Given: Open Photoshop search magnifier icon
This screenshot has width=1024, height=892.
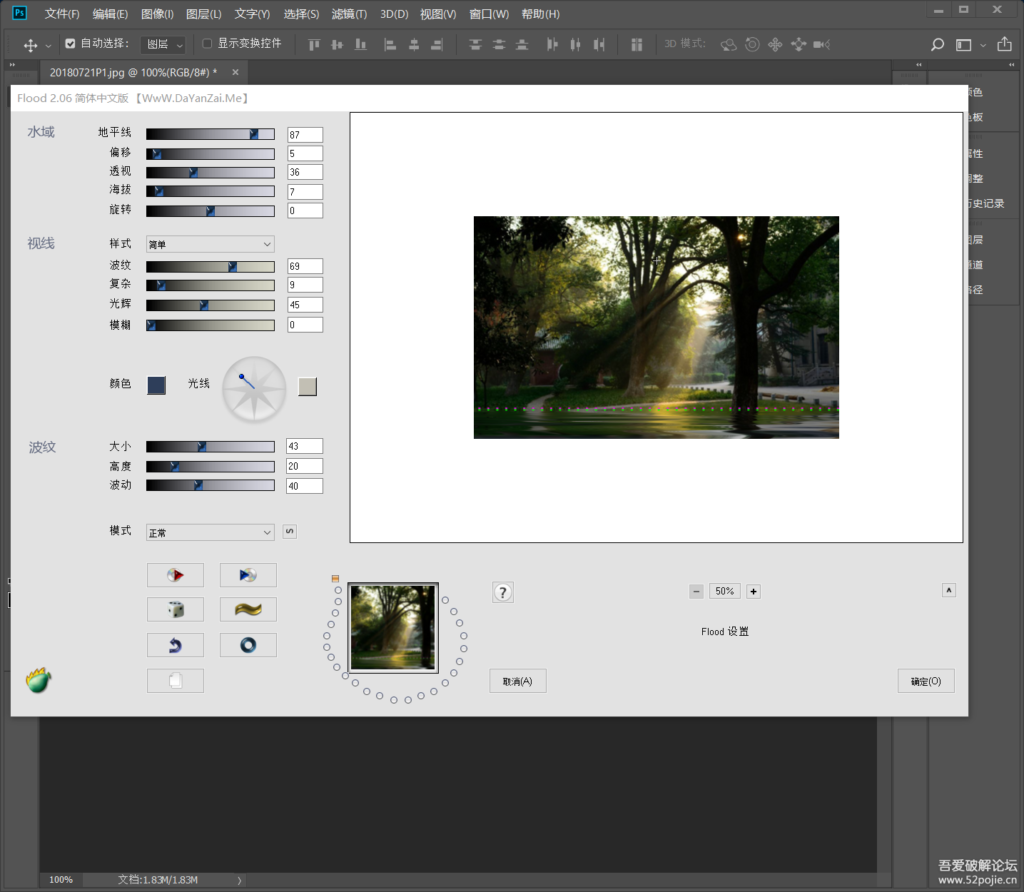Looking at the screenshot, I should 937,44.
